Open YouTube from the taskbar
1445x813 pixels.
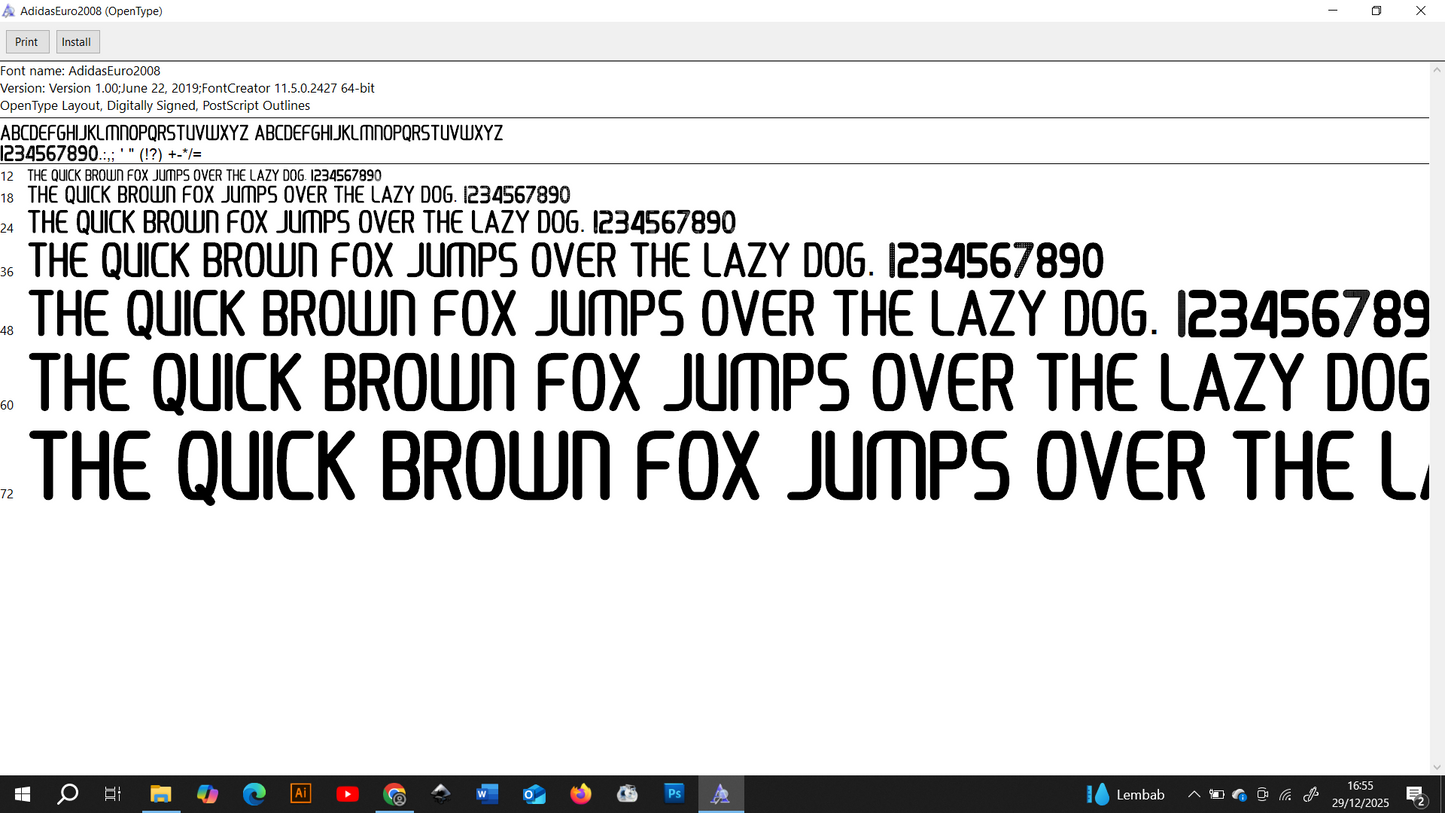click(347, 795)
